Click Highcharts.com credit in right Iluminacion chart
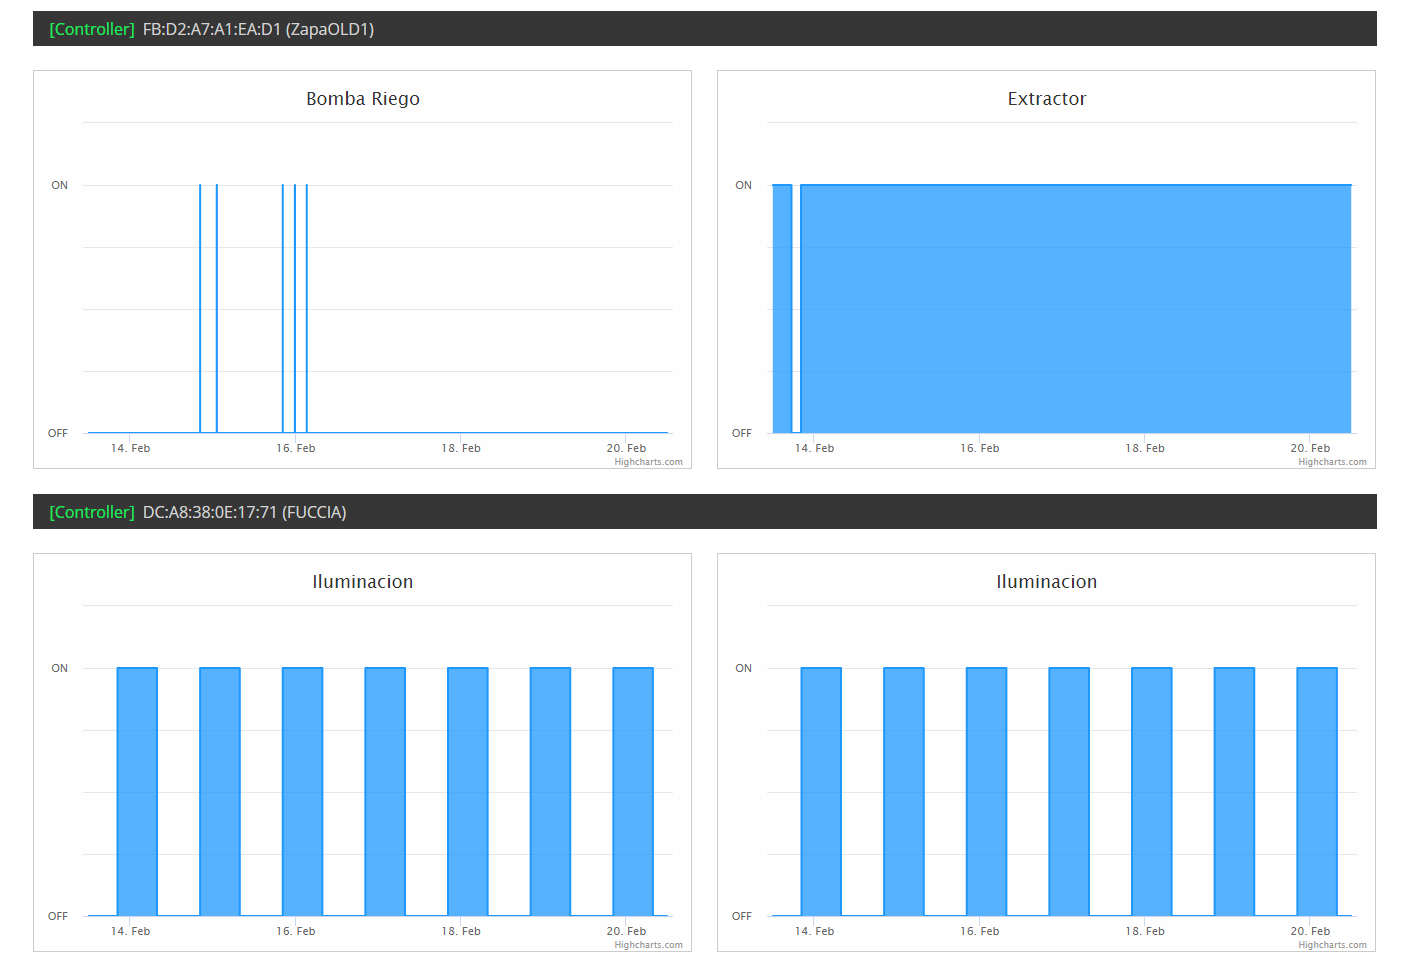Screen dimensions: 1410x965 click(1332, 945)
